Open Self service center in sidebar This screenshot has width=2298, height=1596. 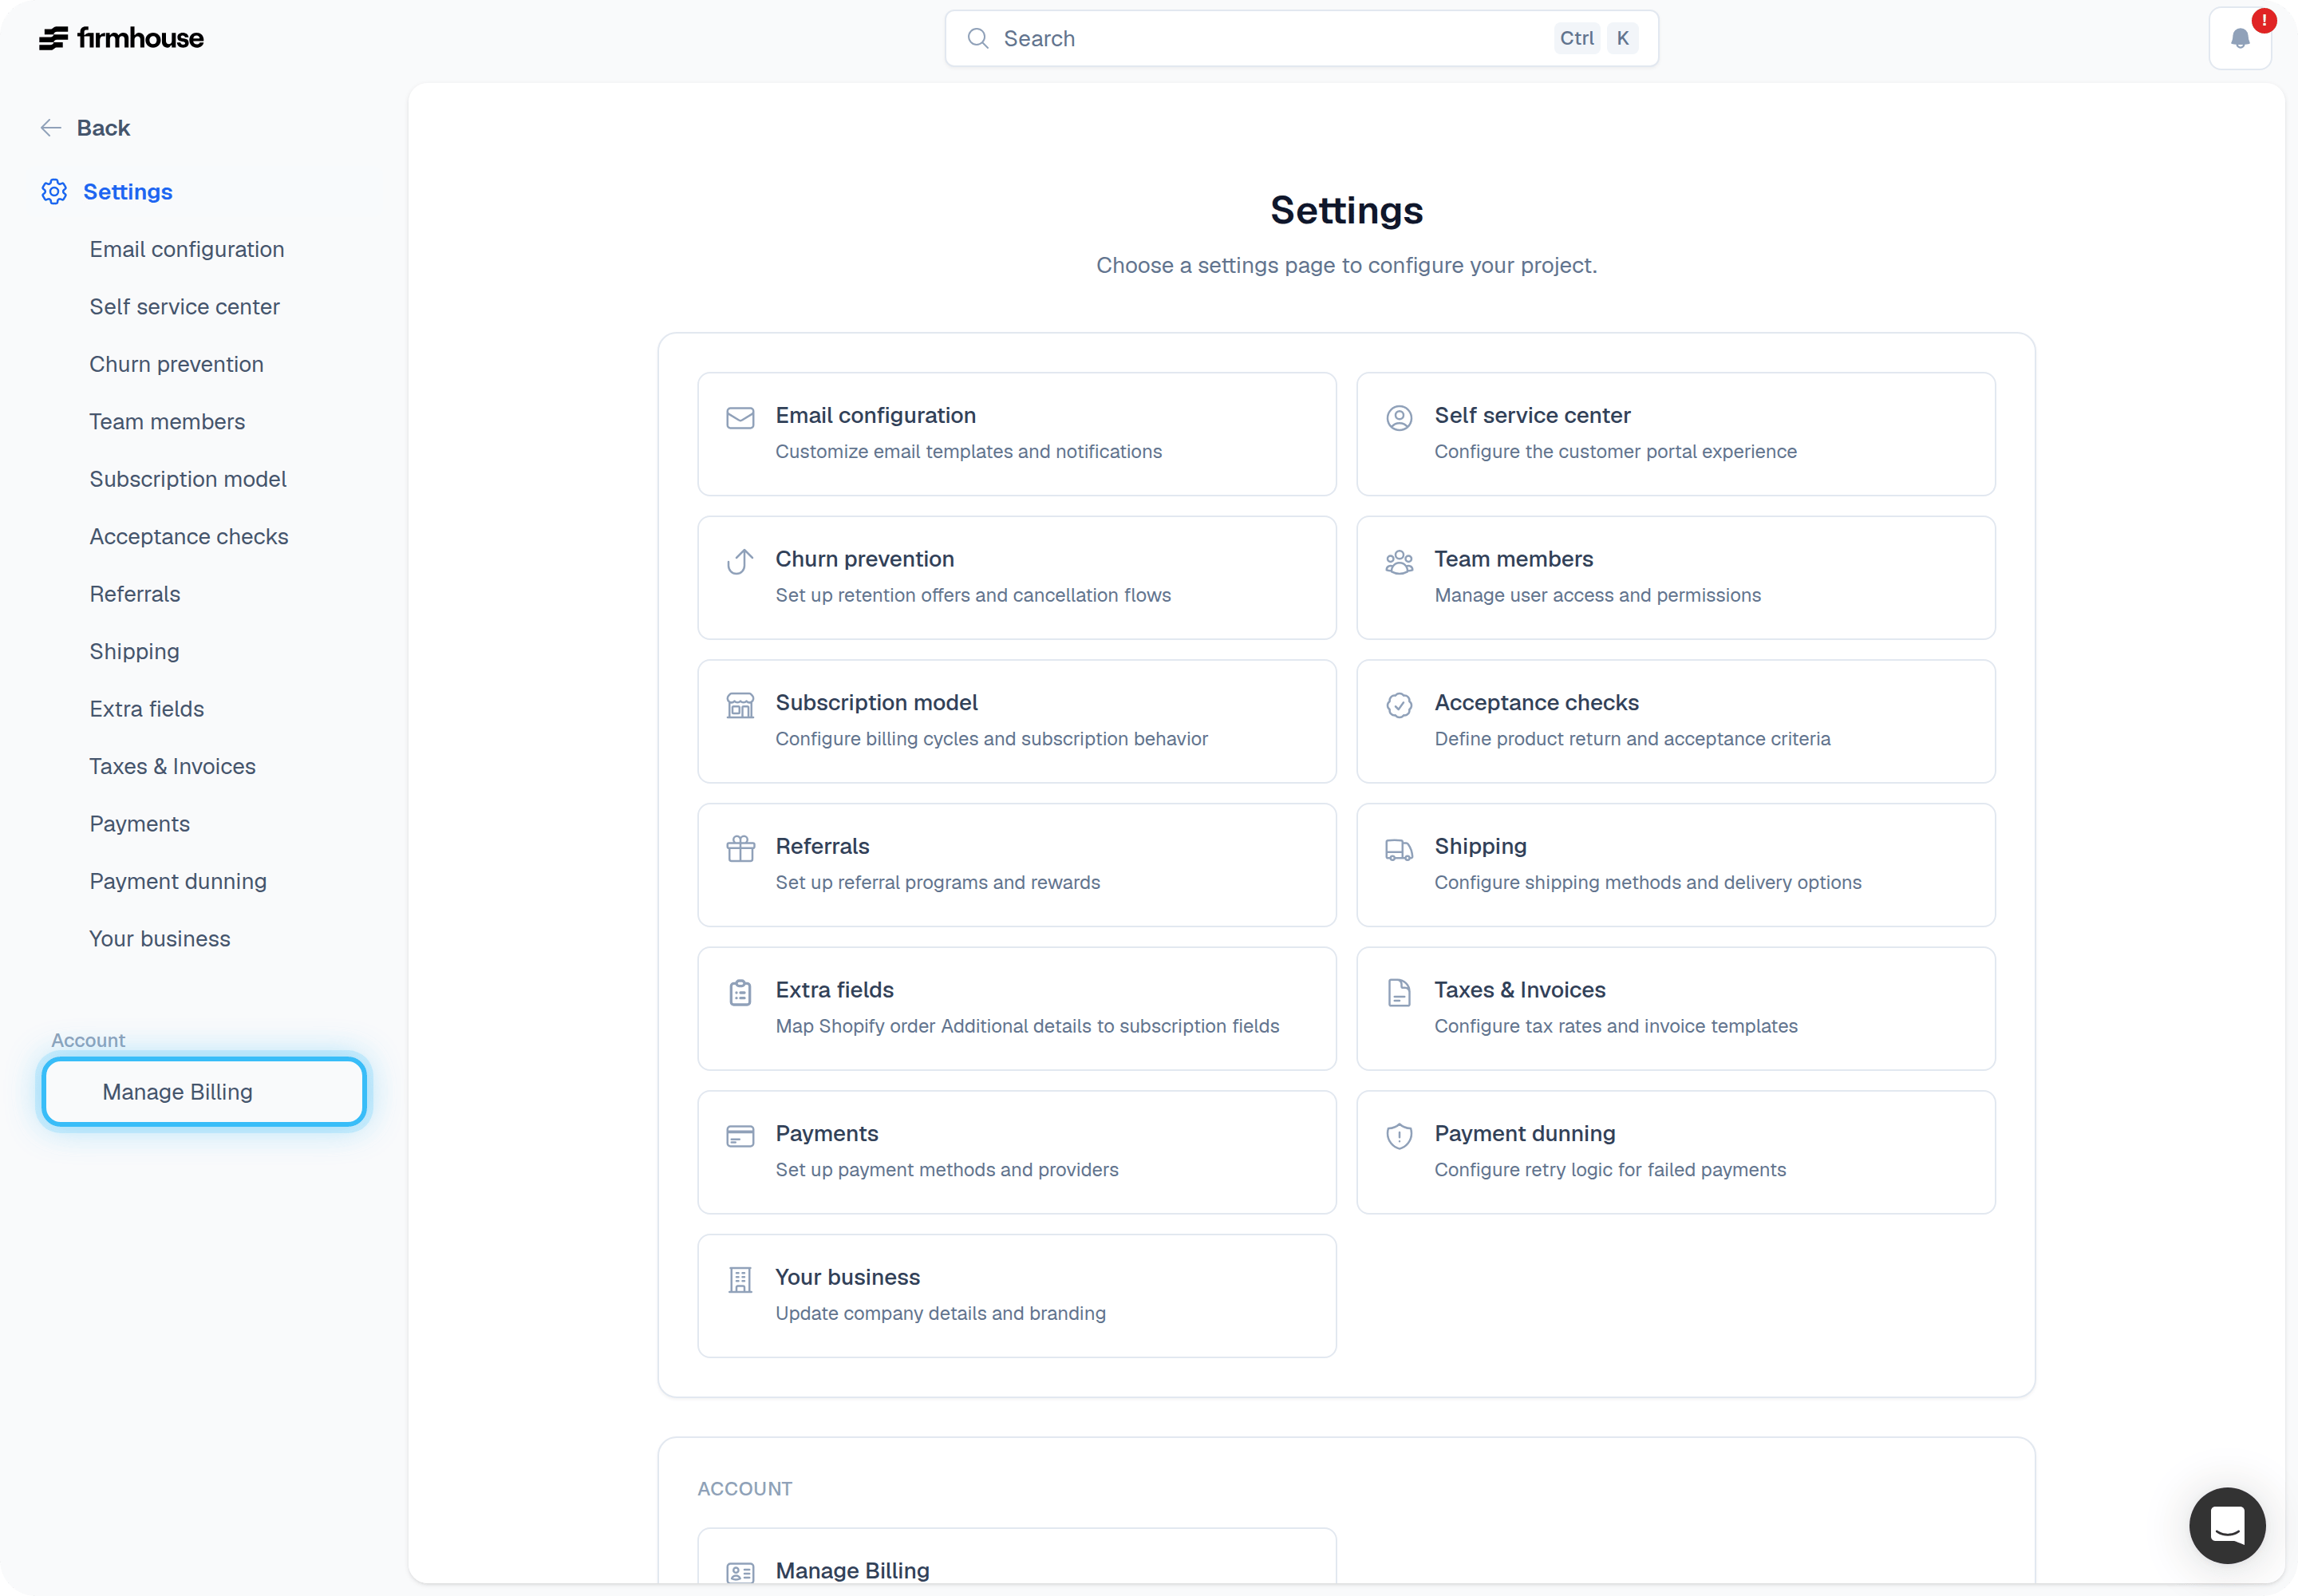tap(184, 306)
